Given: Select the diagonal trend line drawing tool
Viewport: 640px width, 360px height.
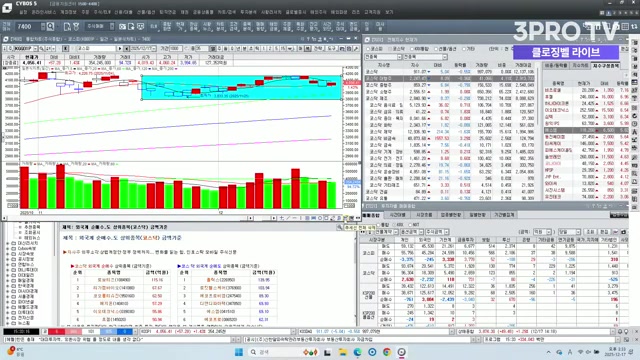Looking at the screenshot, I should (288, 218).
